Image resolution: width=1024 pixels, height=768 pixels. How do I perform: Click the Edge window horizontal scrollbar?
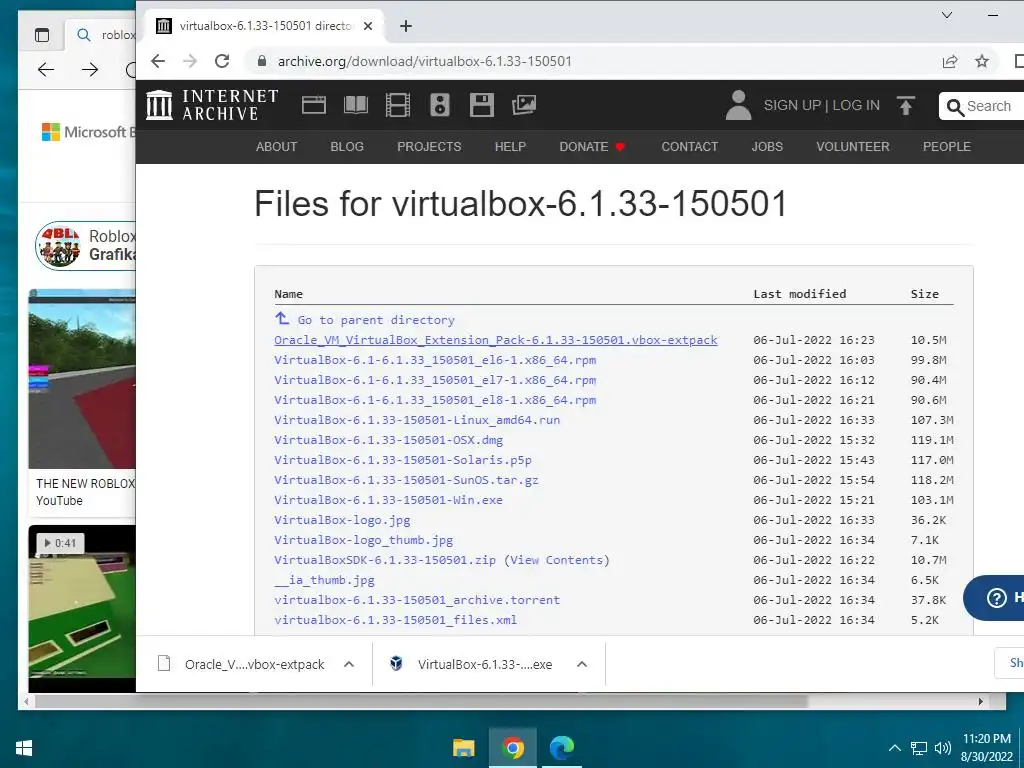[421, 701]
